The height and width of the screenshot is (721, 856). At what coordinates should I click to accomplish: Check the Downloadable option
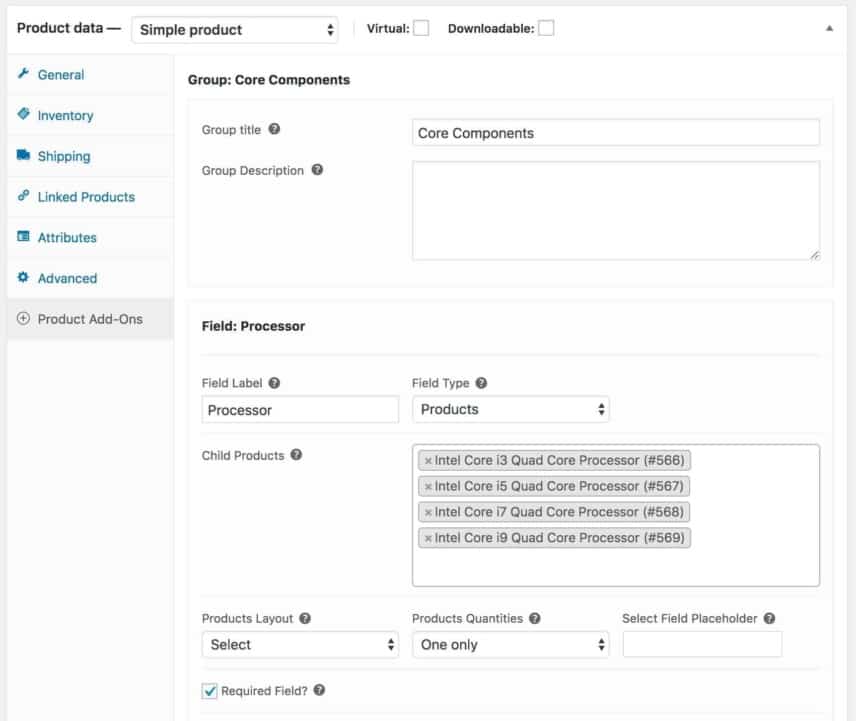click(546, 29)
